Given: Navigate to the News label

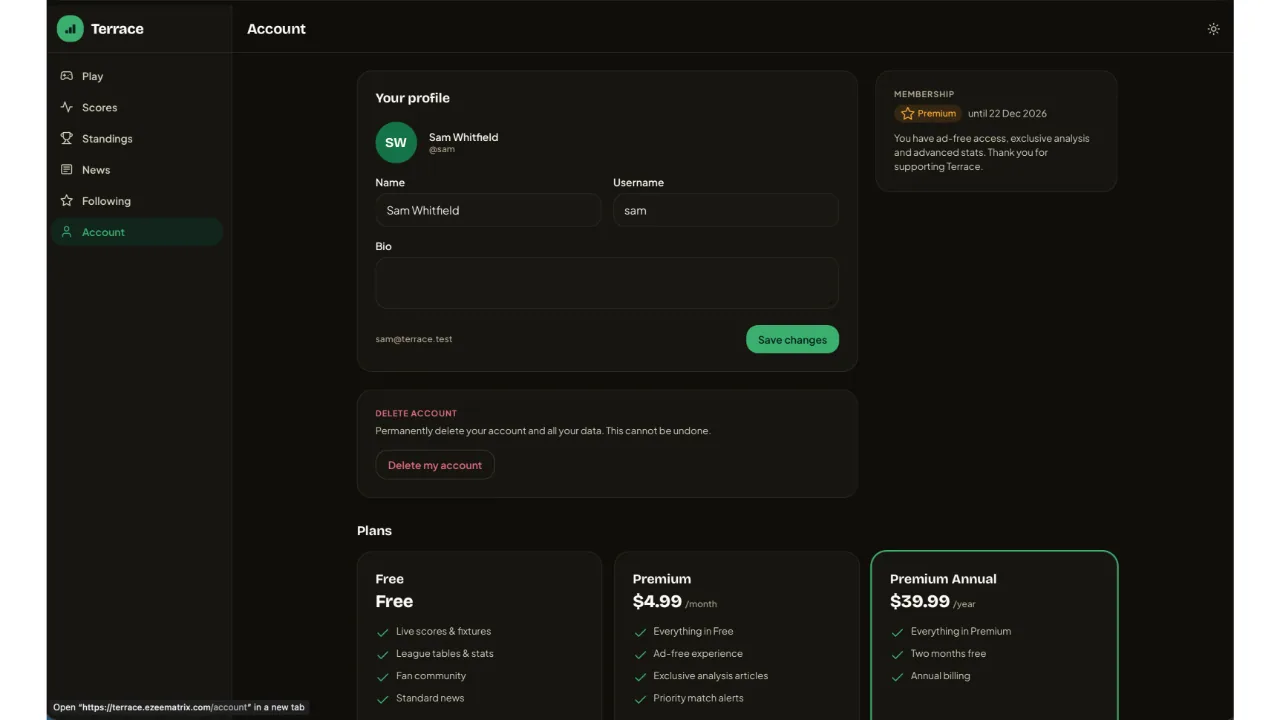Looking at the screenshot, I should point(96,170).
